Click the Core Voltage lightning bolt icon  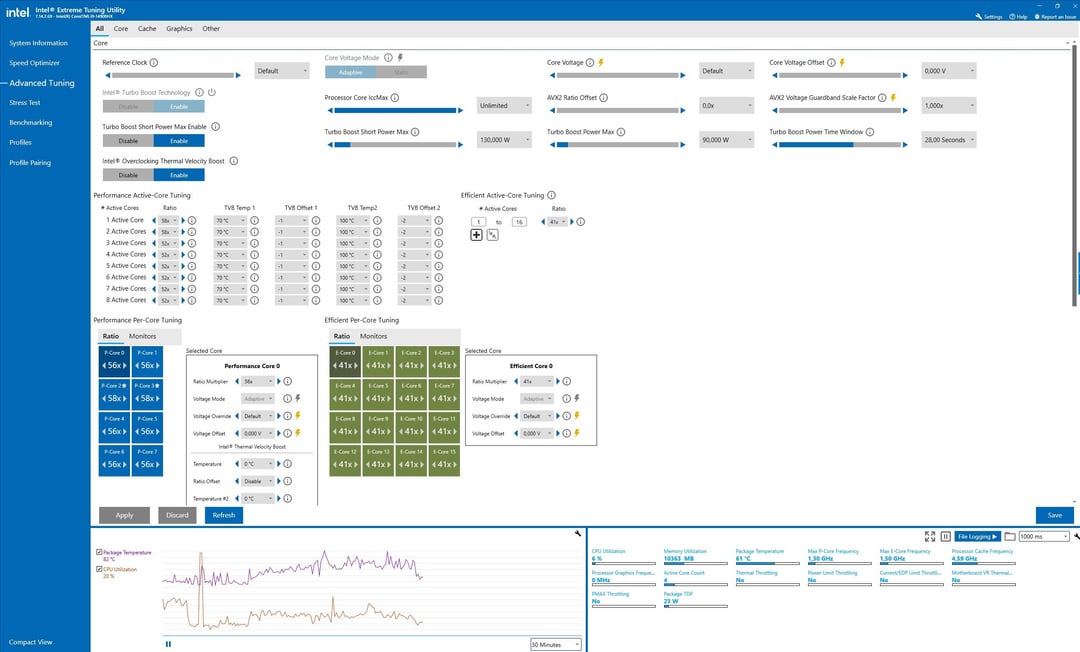pyautogui.click(x=601, y=63)
